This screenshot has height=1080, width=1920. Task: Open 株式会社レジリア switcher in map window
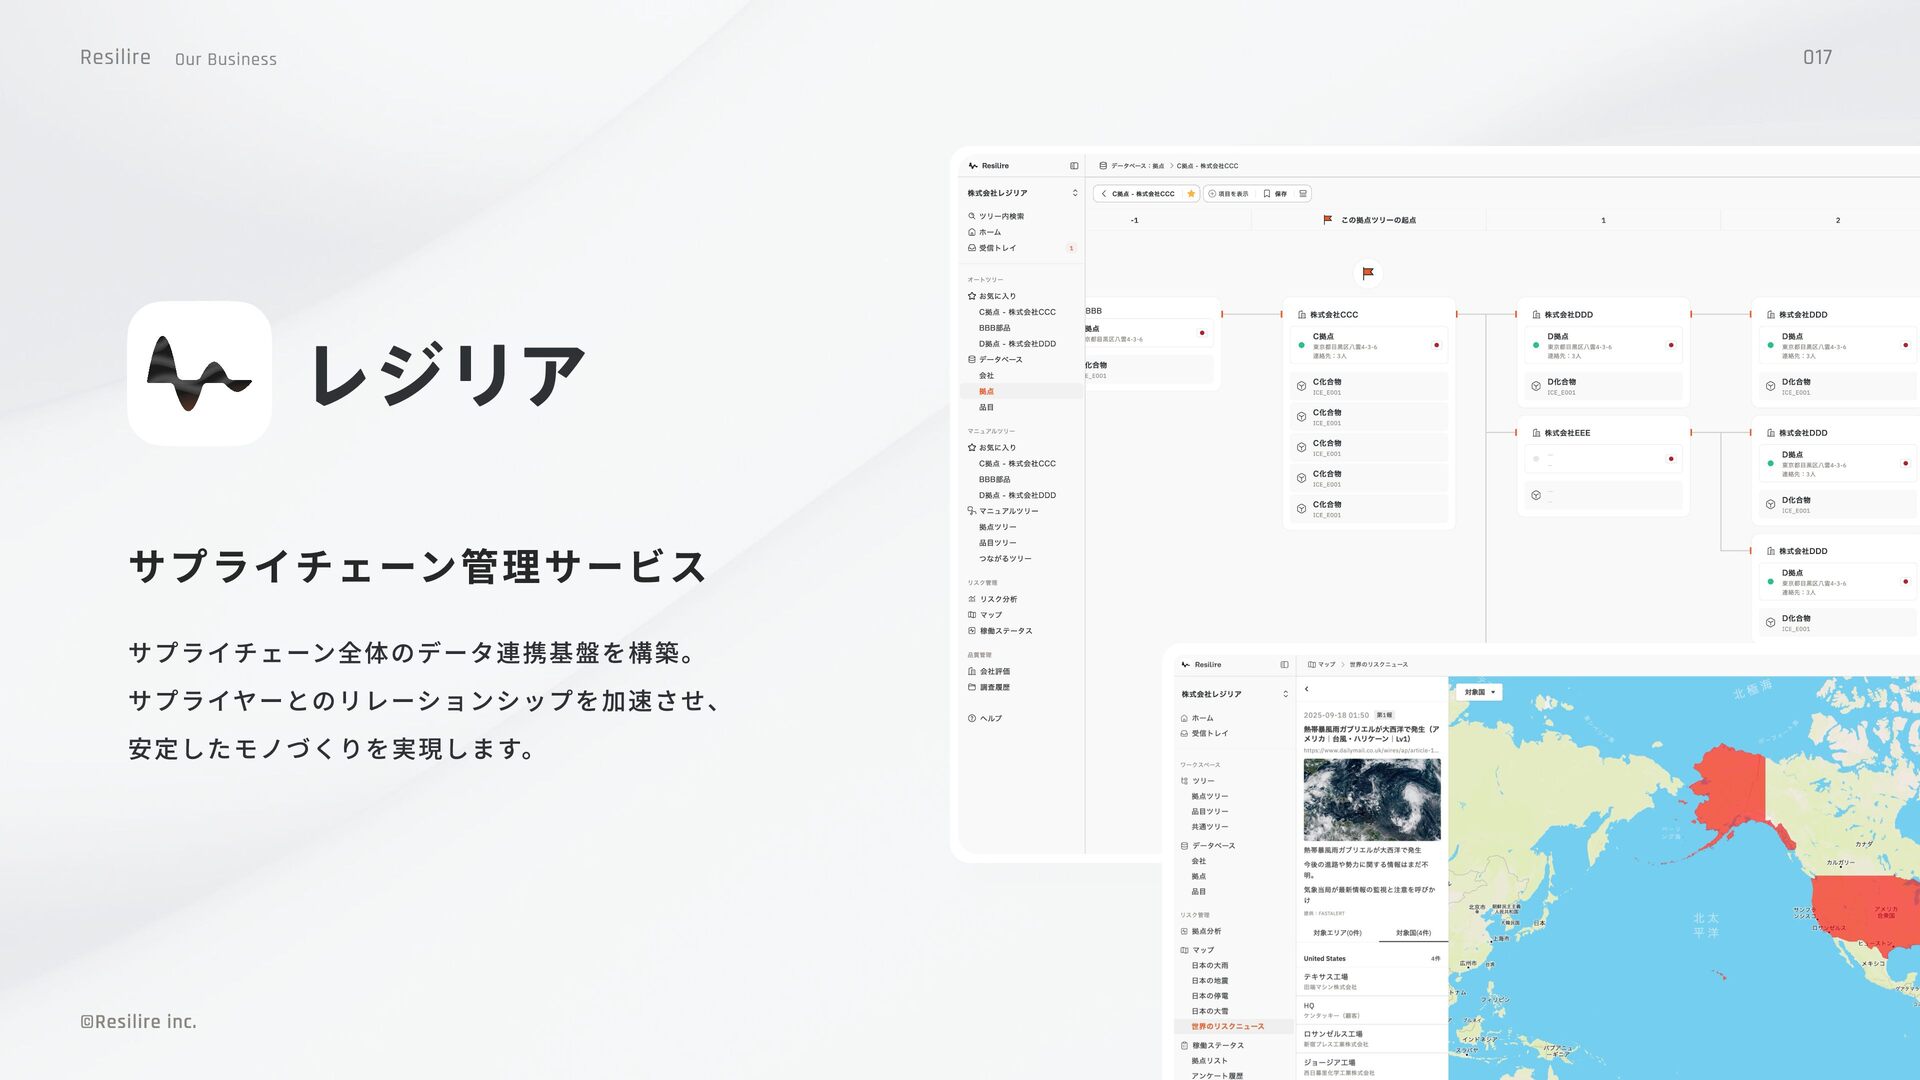1234,694
